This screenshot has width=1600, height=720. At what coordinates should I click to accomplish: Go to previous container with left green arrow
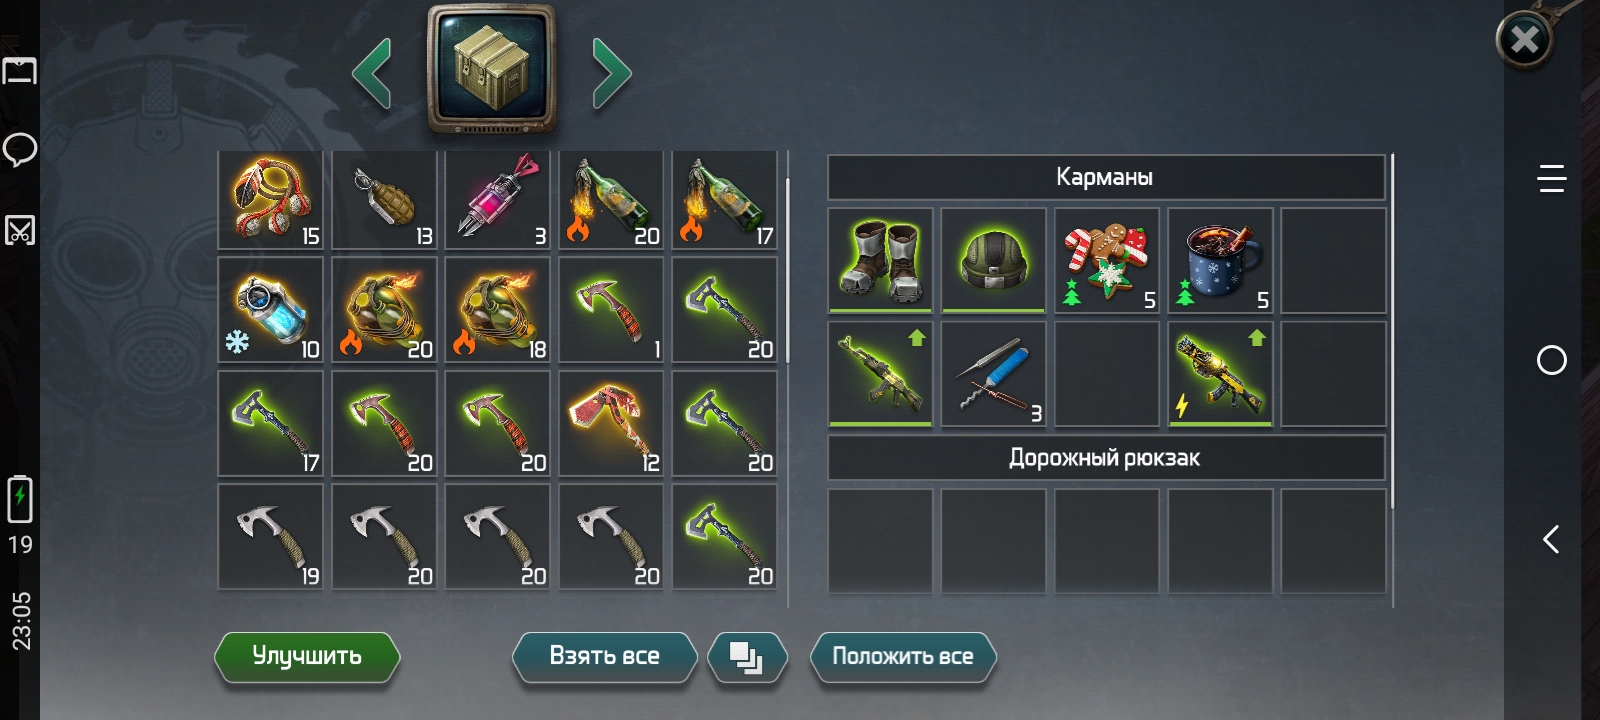coord(372,72)
